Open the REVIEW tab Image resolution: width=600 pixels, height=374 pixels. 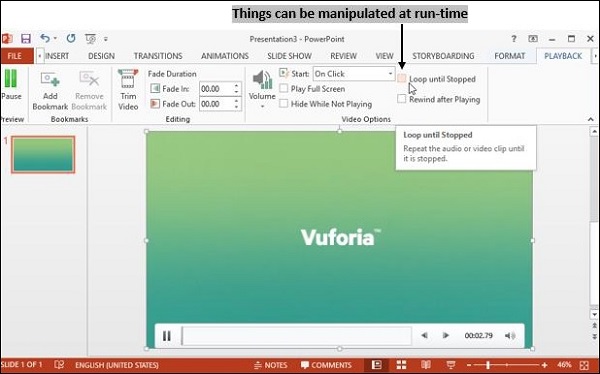(x=343, y=56)
